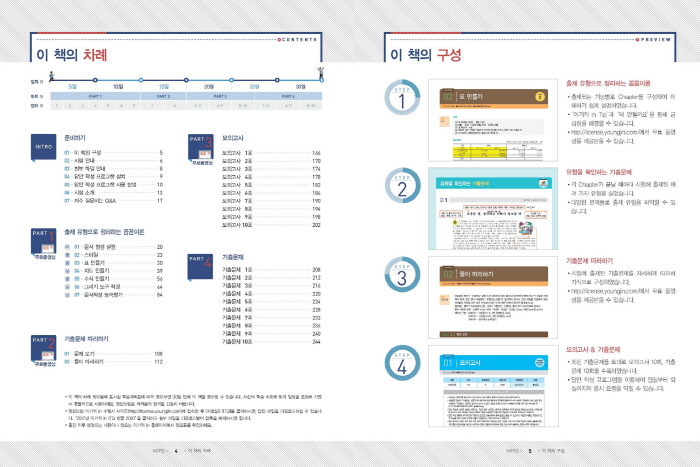700x467 pixels.
Task: Click the round badge icon in the 표 만들기 preview header
Action: 540,96
